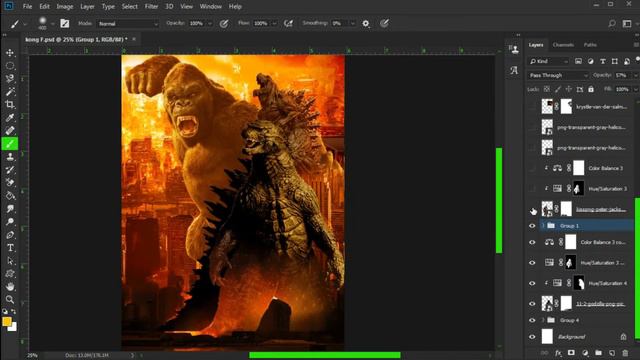Select the Crop tool
This screenshot has width=640, height=360.
[x=10, y=104]
